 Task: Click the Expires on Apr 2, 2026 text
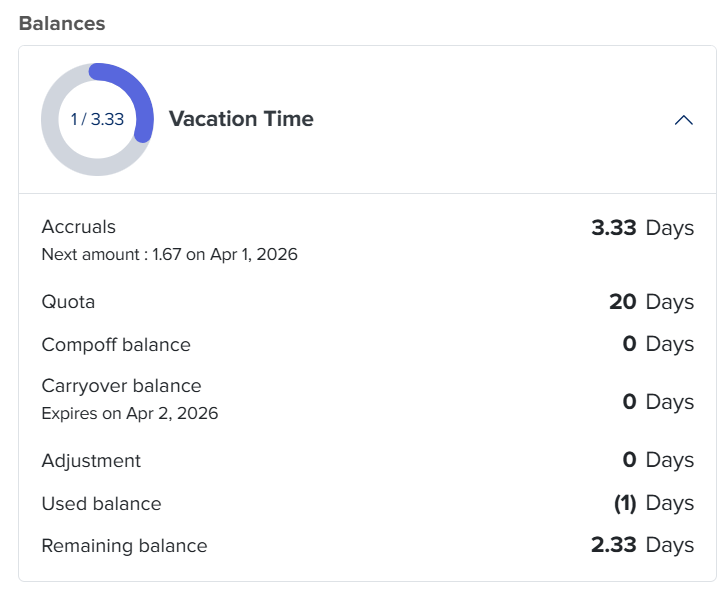tap(129, 412)
